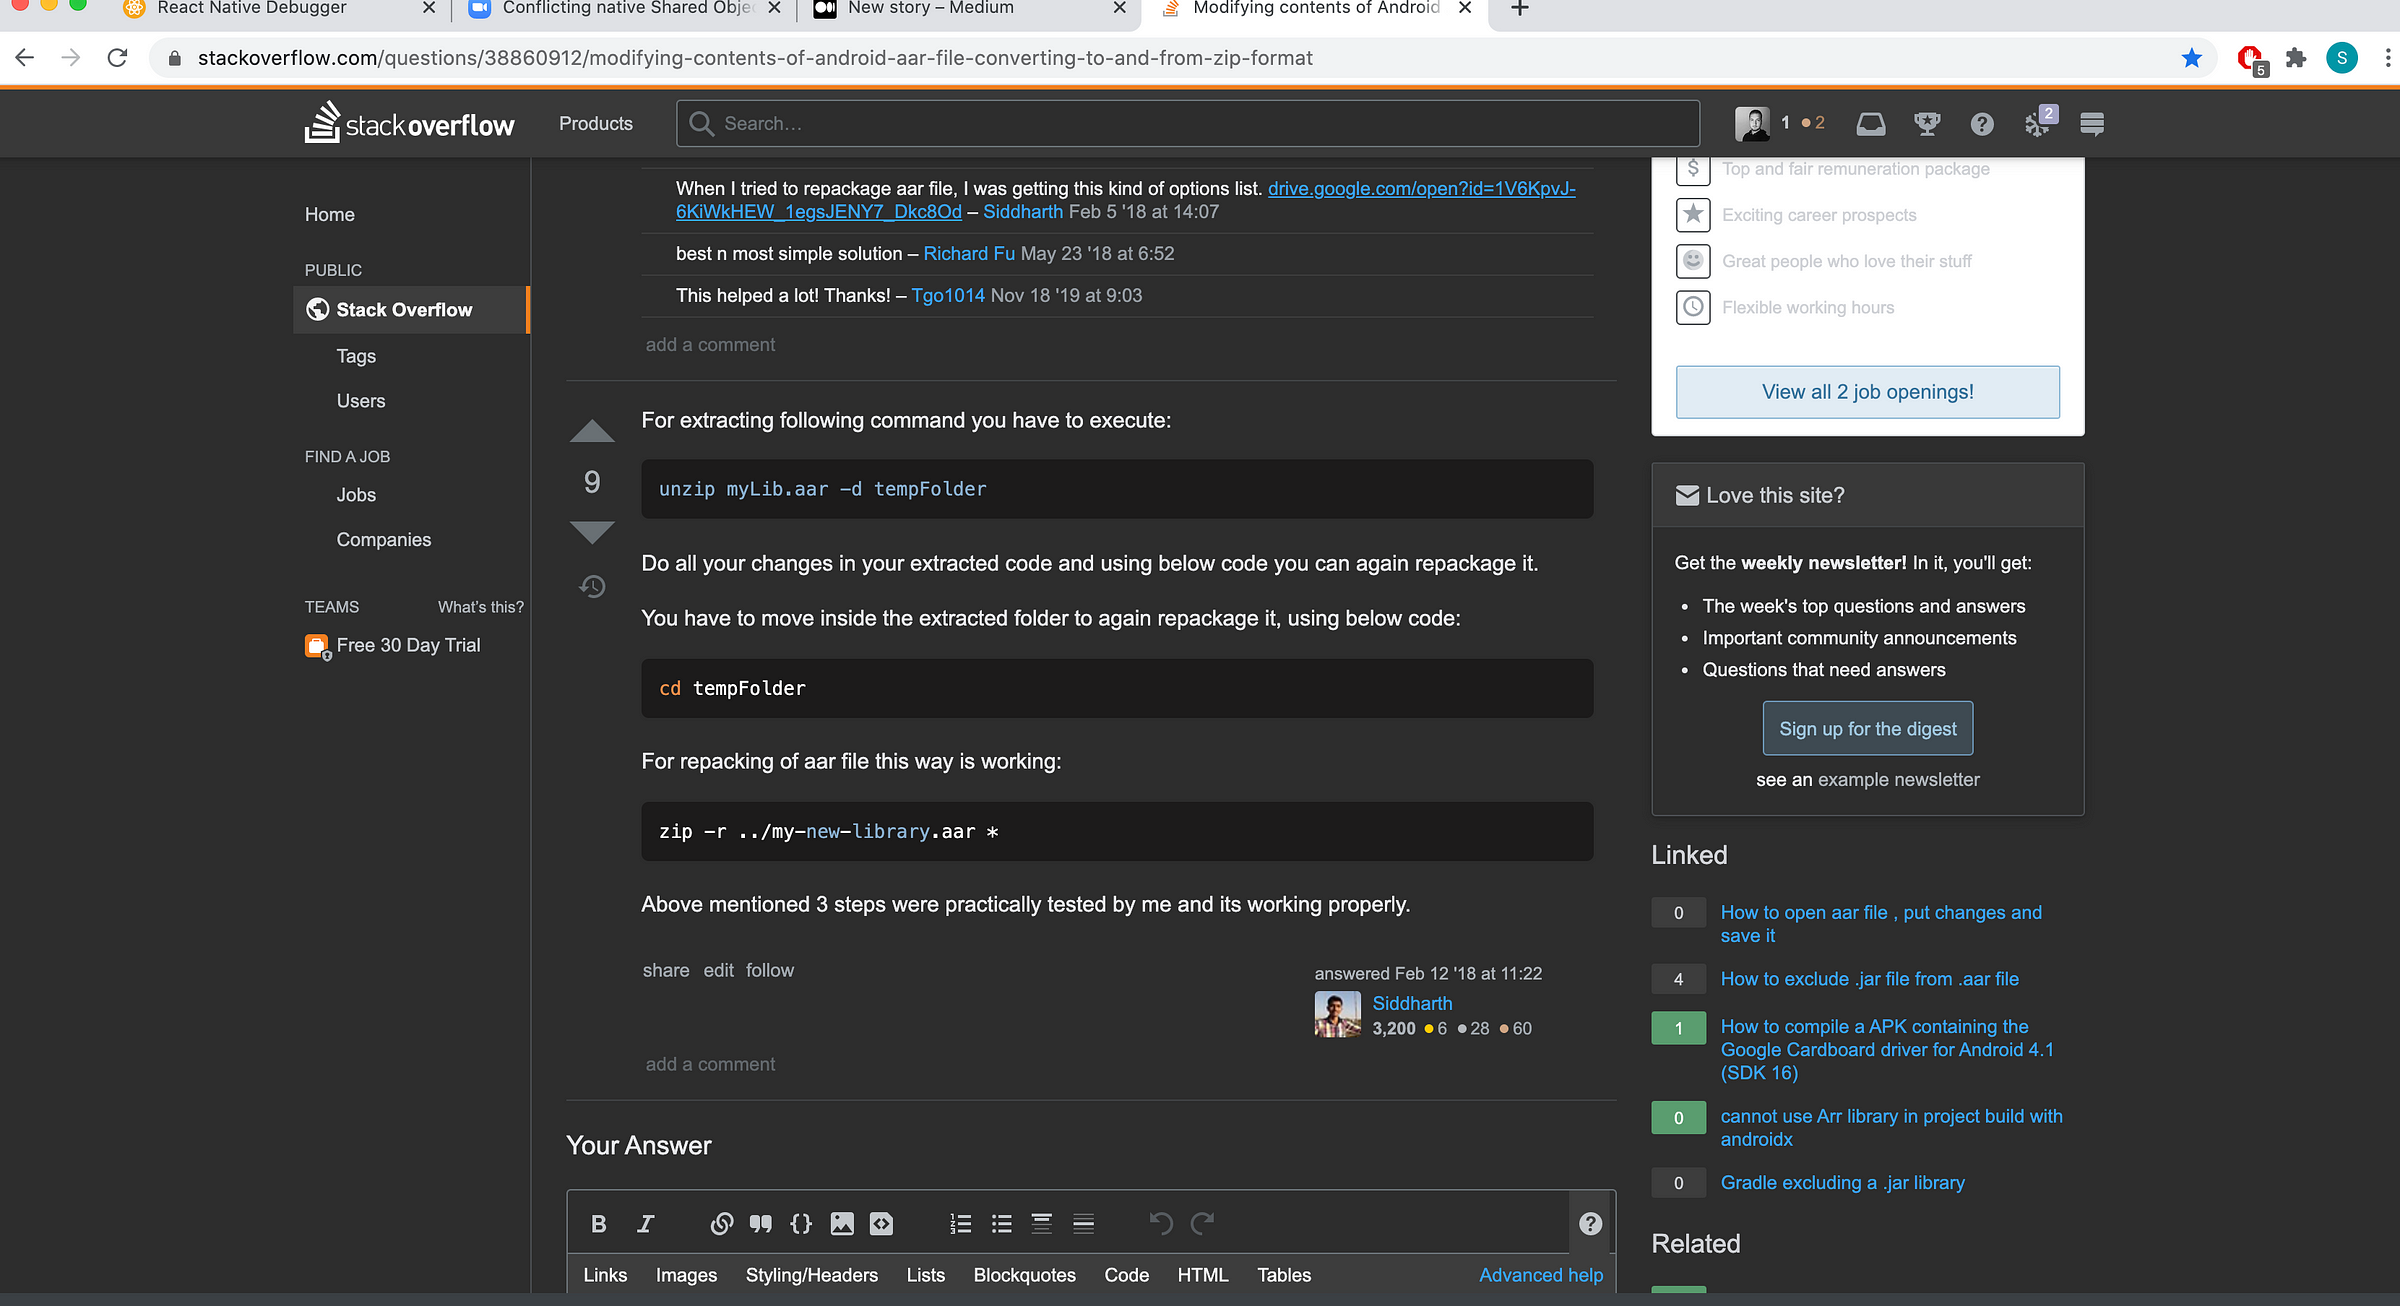Show the answer's activity history icon

coord(592,586)
